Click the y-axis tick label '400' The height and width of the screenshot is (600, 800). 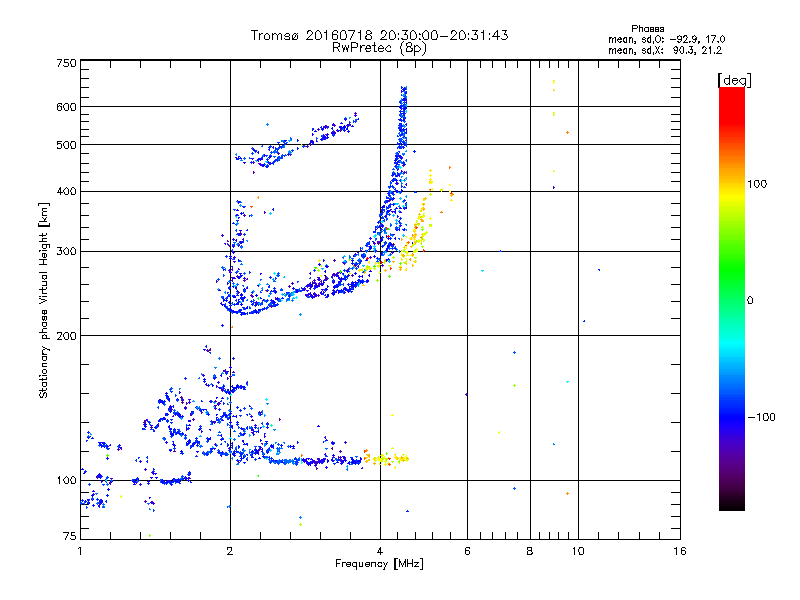click(x=66, y=191)
